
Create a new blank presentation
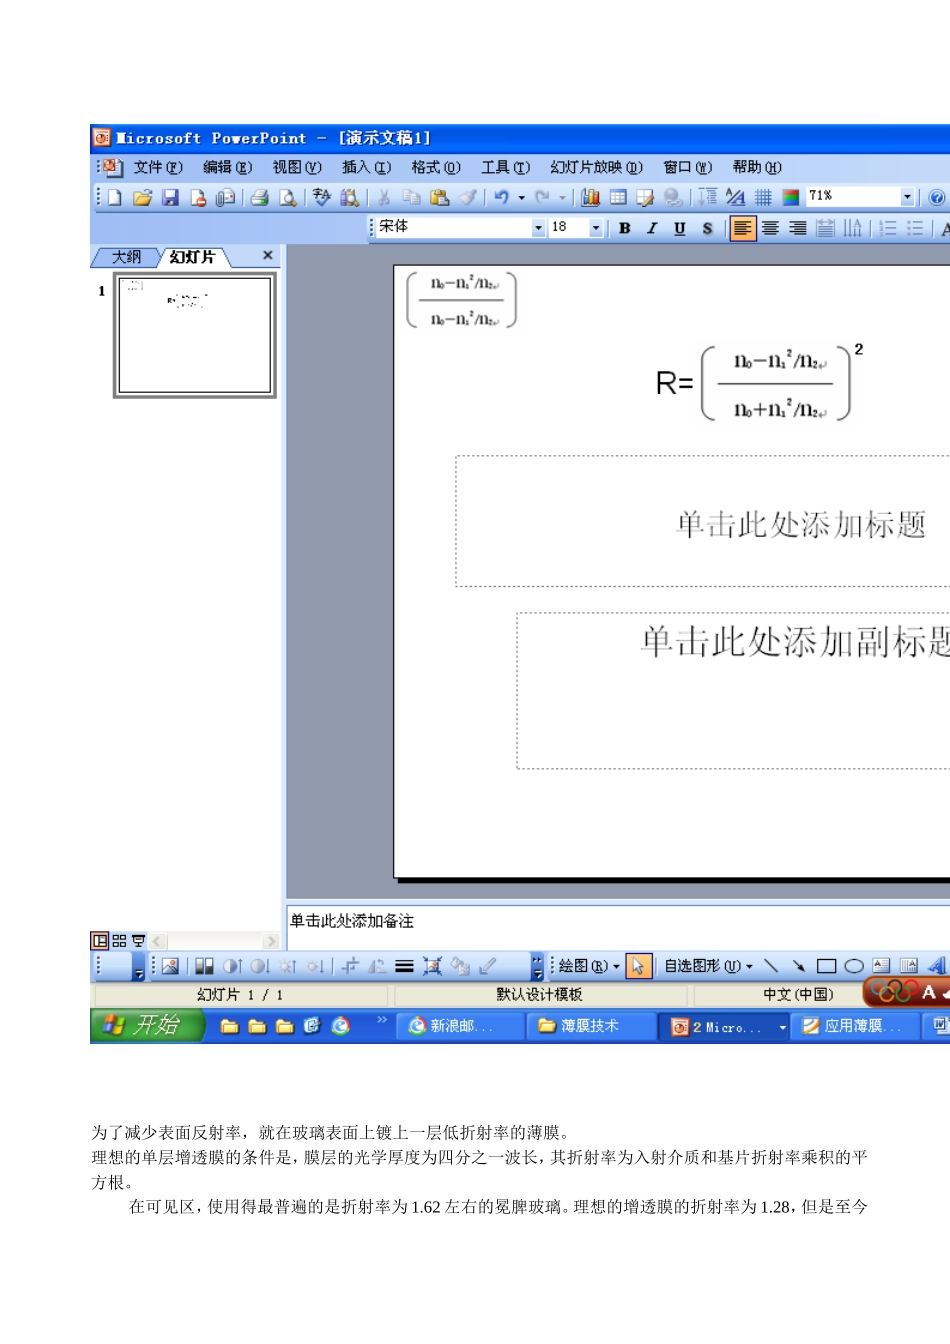point(115,198)
